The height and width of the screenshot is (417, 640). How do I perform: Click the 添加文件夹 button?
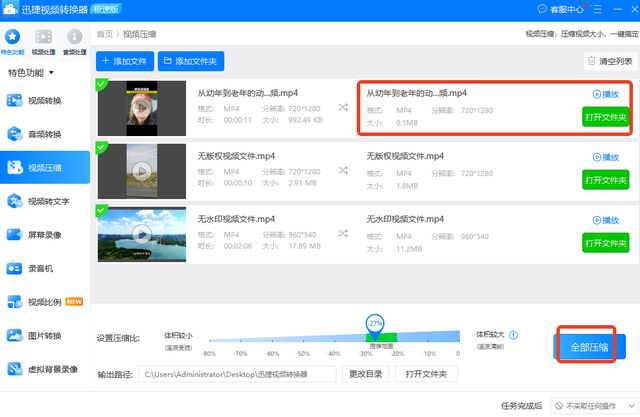click(x=191, y=61)
